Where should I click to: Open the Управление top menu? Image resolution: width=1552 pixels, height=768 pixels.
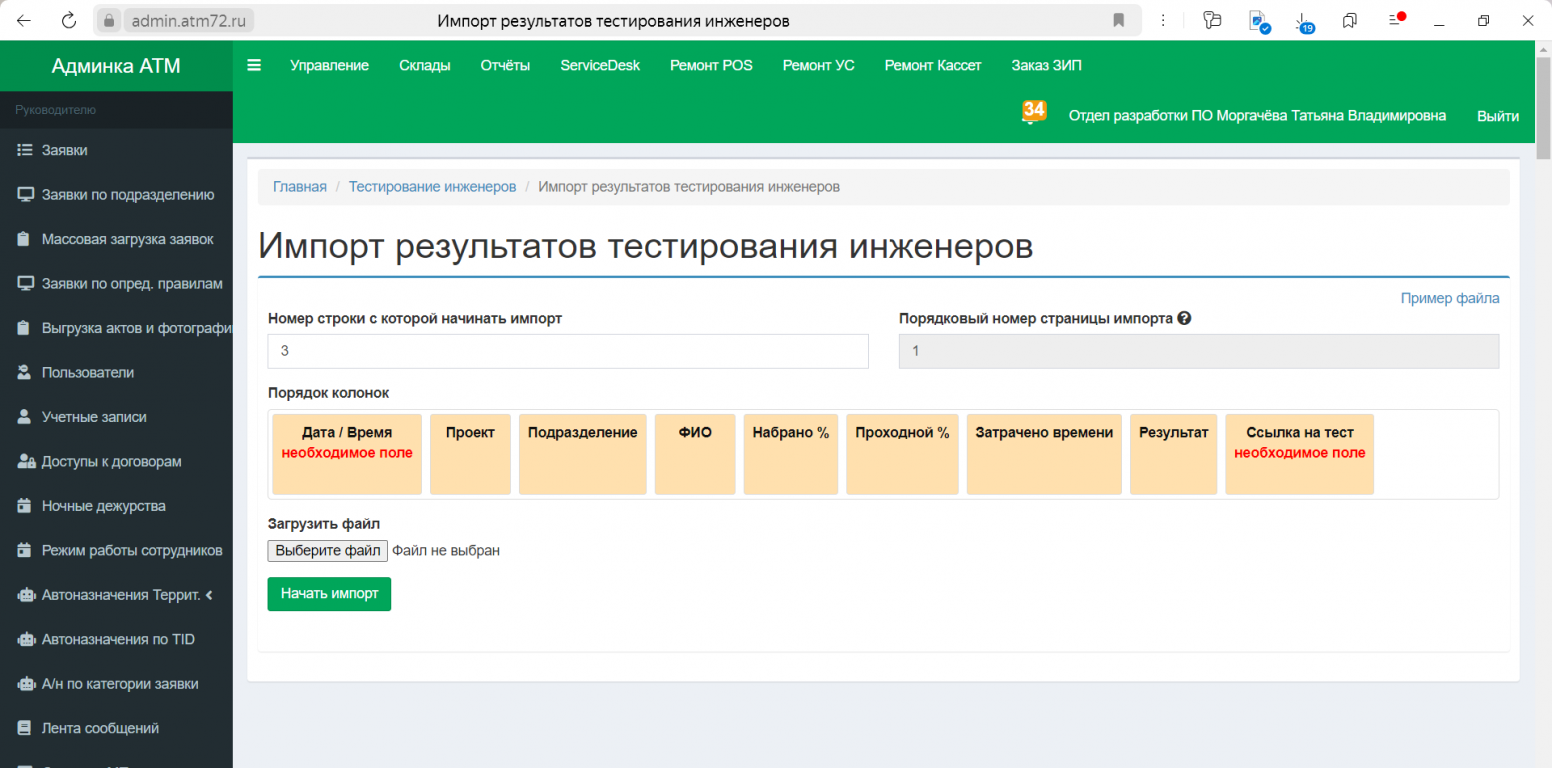pos(329,65)
